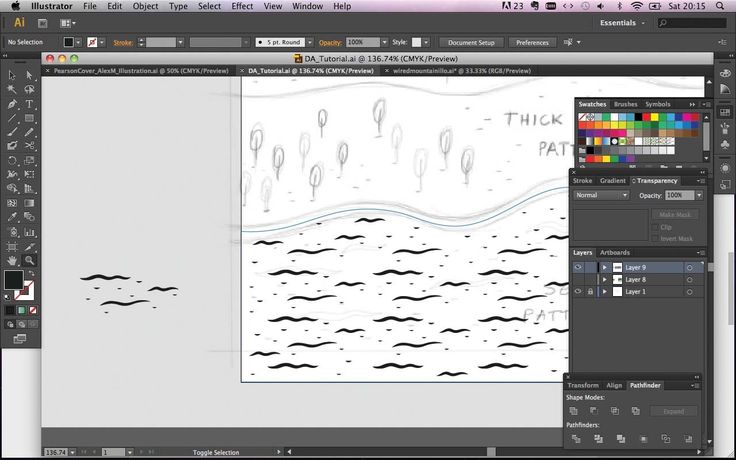The height and width of the screenshot is (460, 736).
Task: Select the Zoom magnifier tool
Action: [29, 260]
